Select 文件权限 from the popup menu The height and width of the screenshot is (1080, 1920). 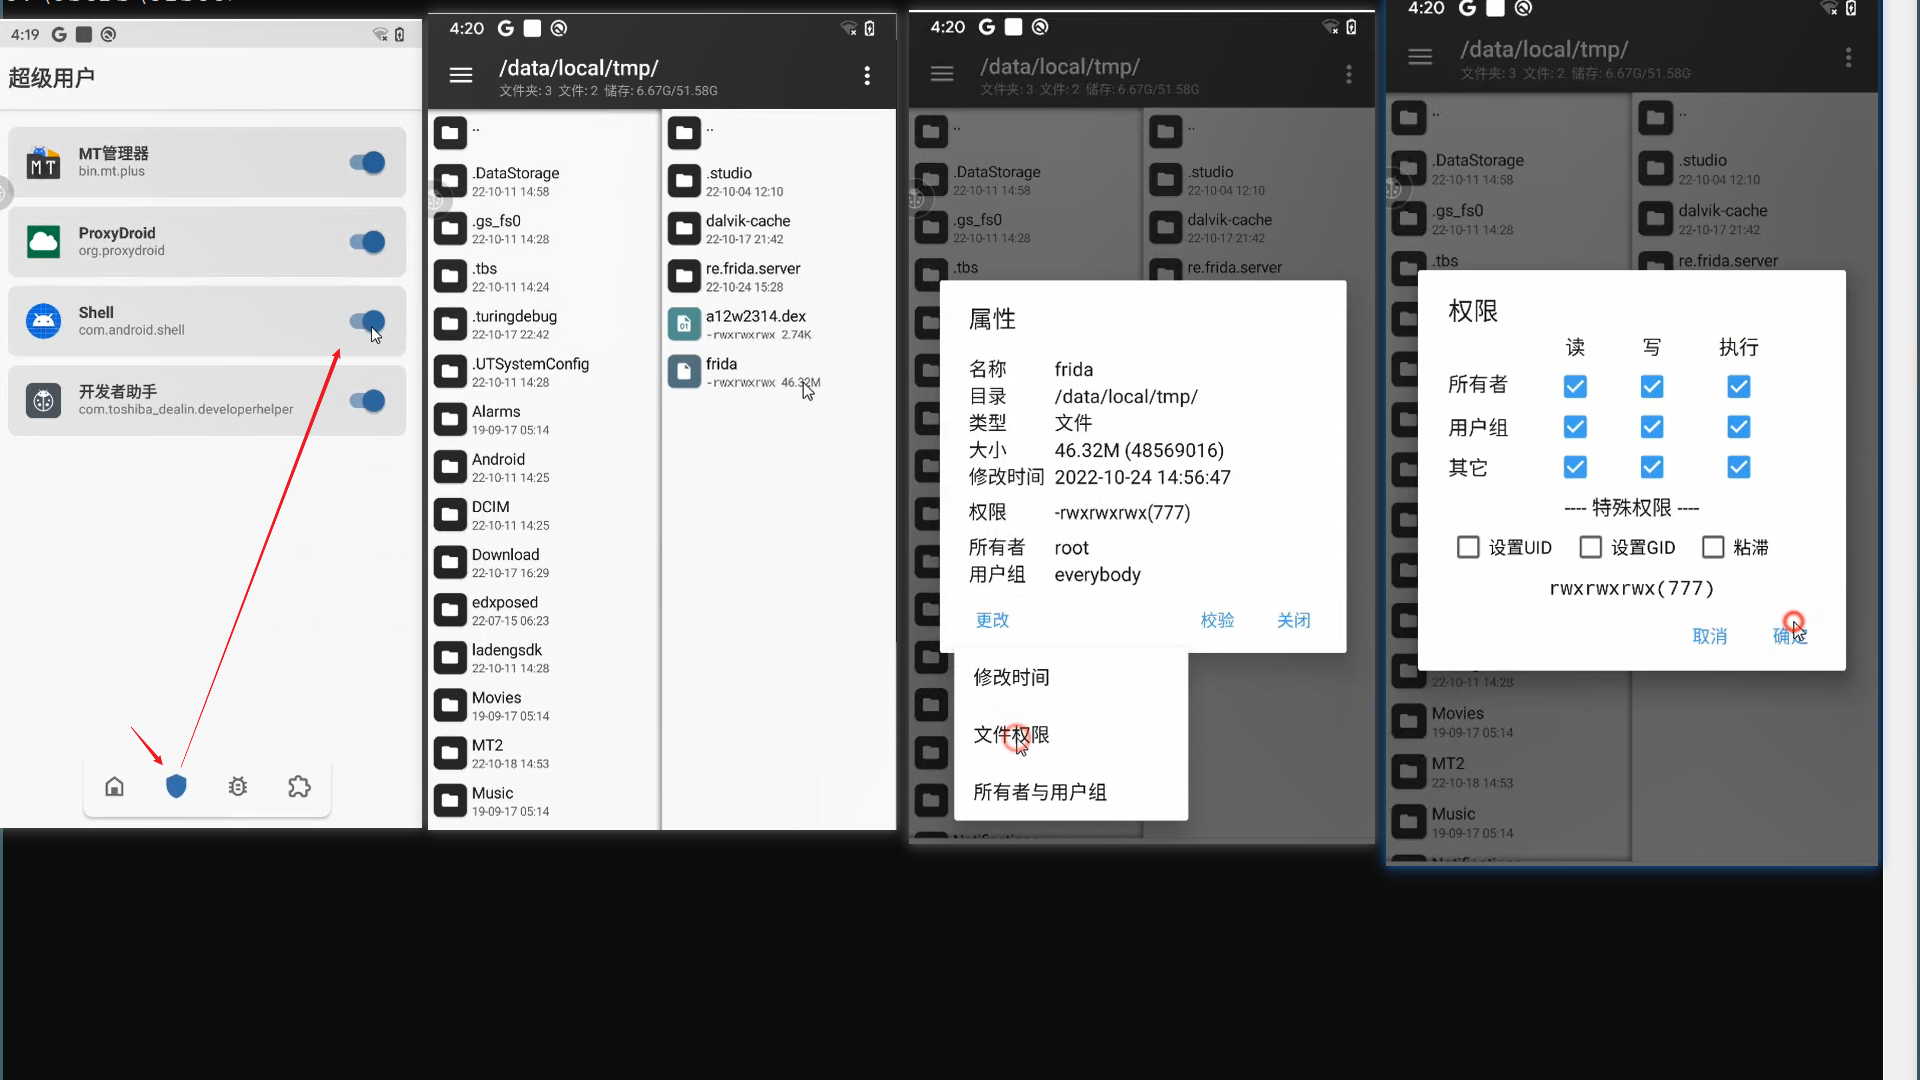[x=1011, y=735]
